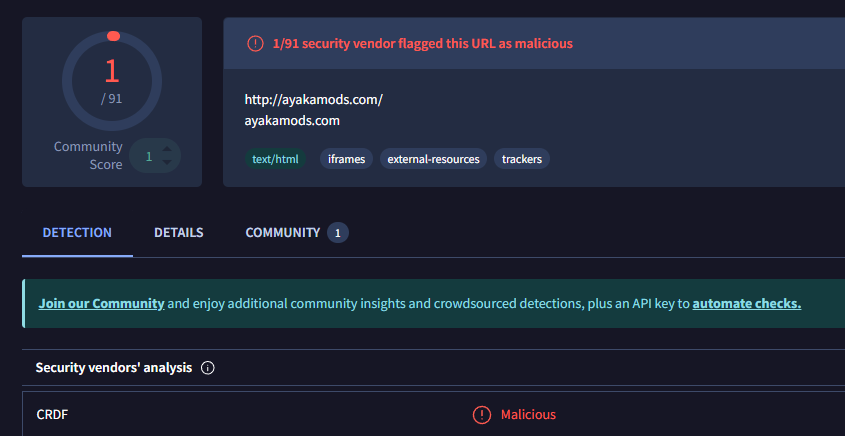
Task: Click the warning icon next to Malicious
Action: tap(482, 415)
